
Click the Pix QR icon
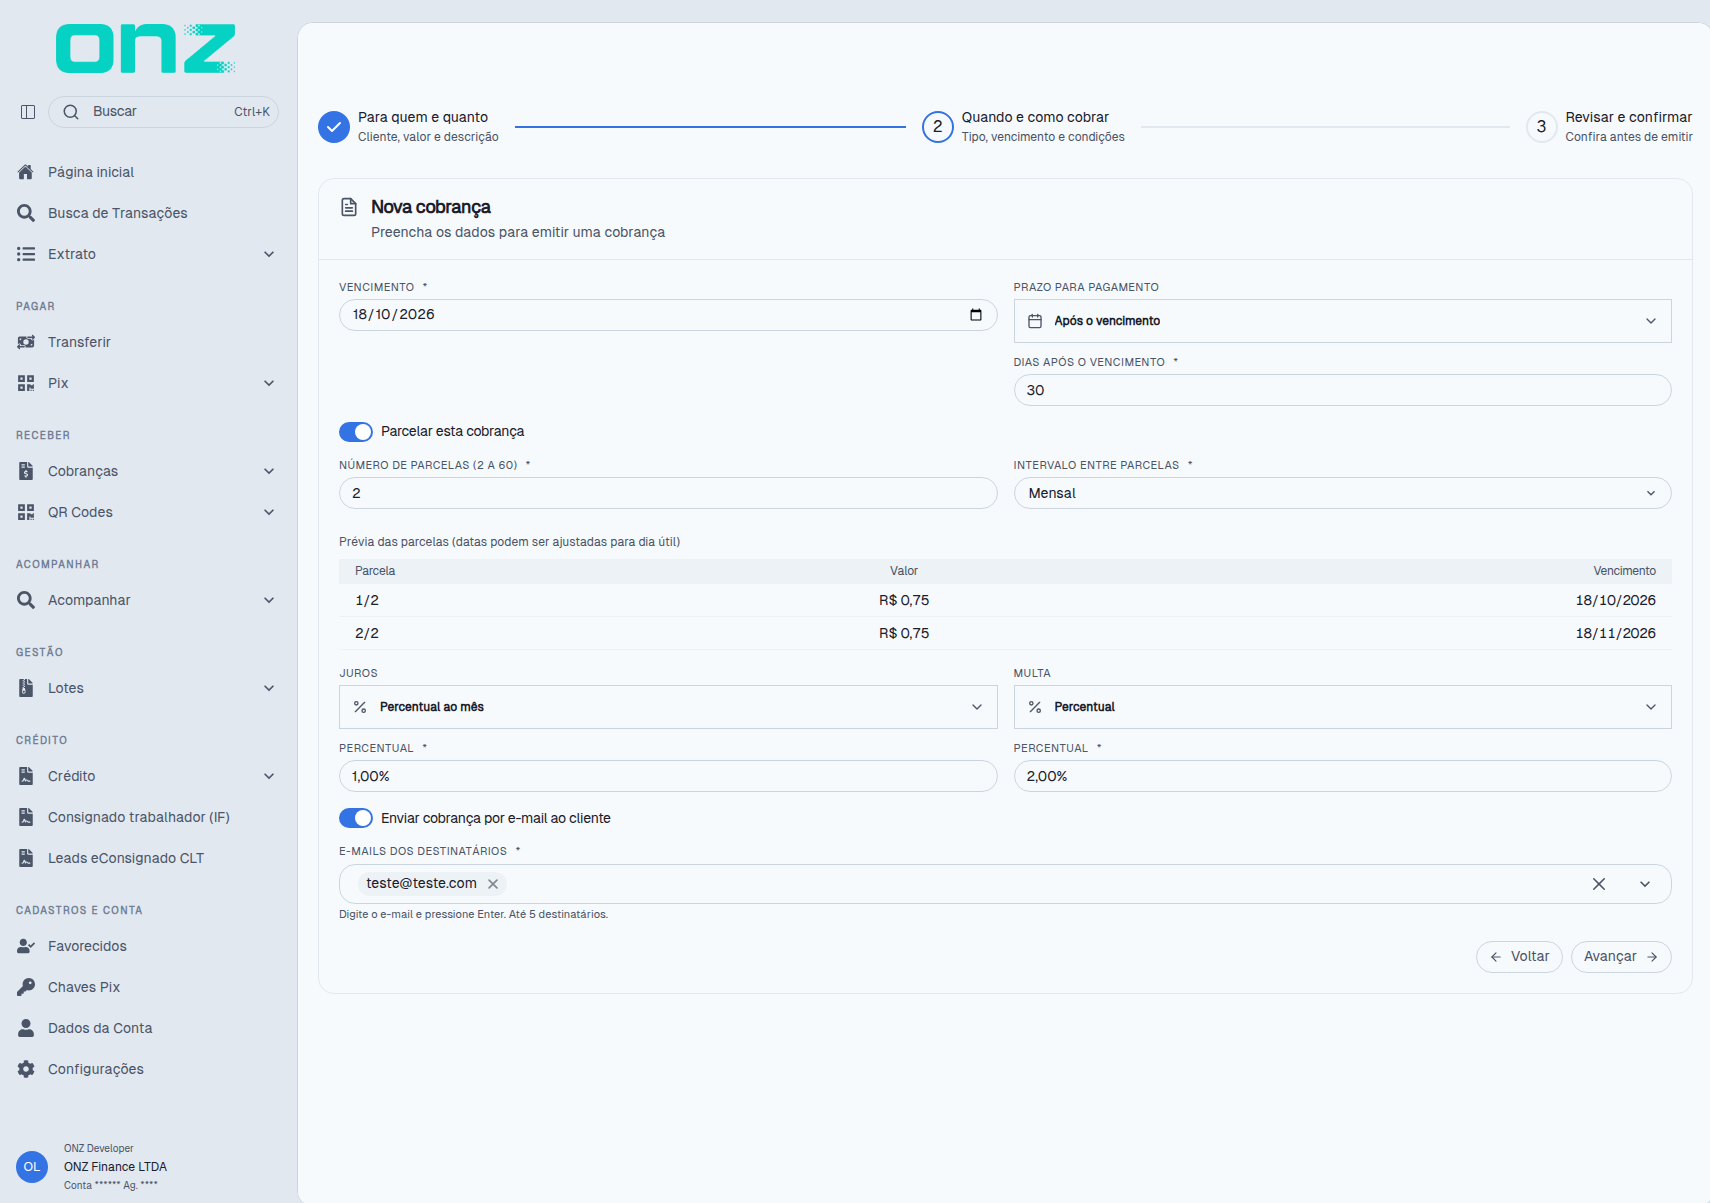tap(26, 383)
